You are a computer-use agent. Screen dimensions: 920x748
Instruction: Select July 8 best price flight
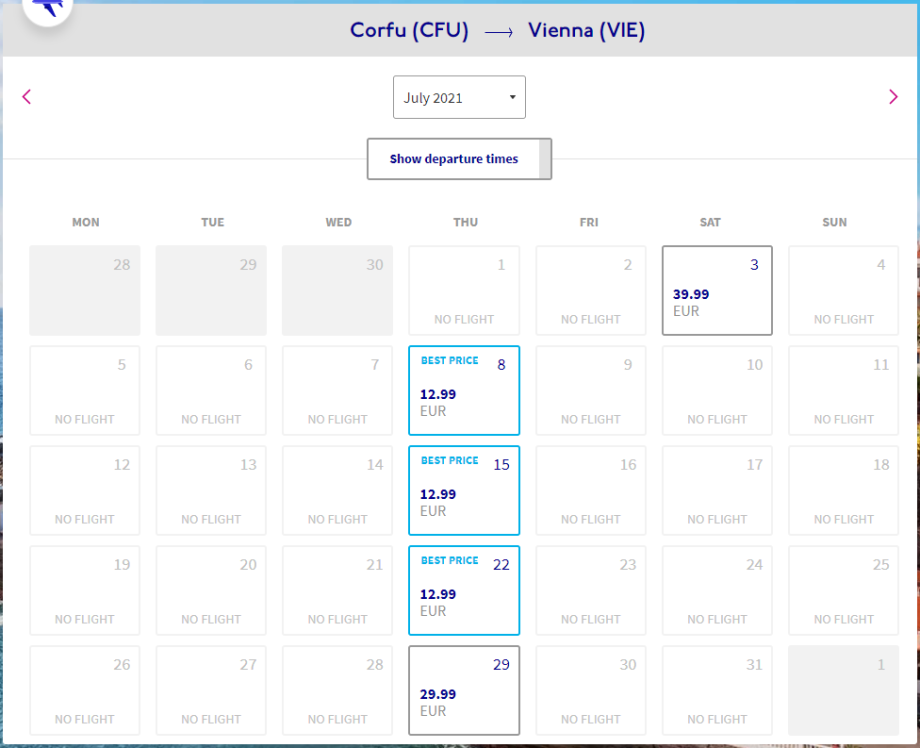[x=464, y=390]
